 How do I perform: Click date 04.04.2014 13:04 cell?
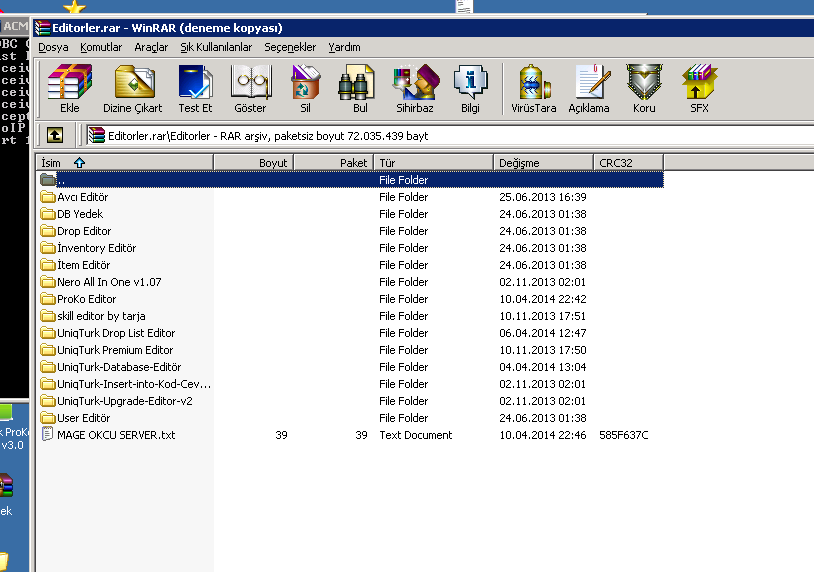point(542,367)
